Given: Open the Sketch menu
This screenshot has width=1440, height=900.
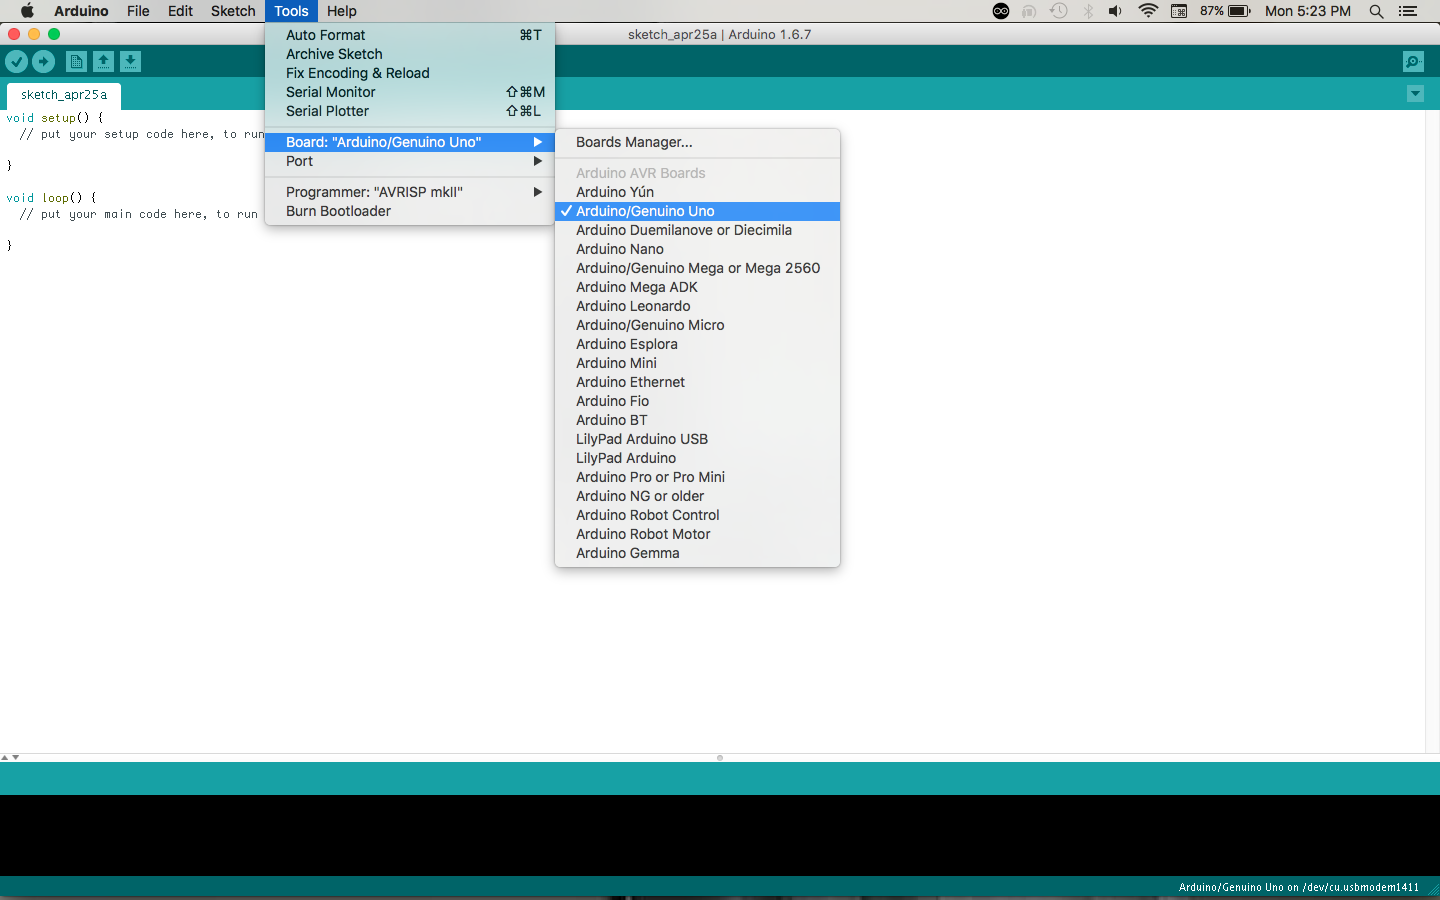Looking at the screenshot, I should coord(233,11).
